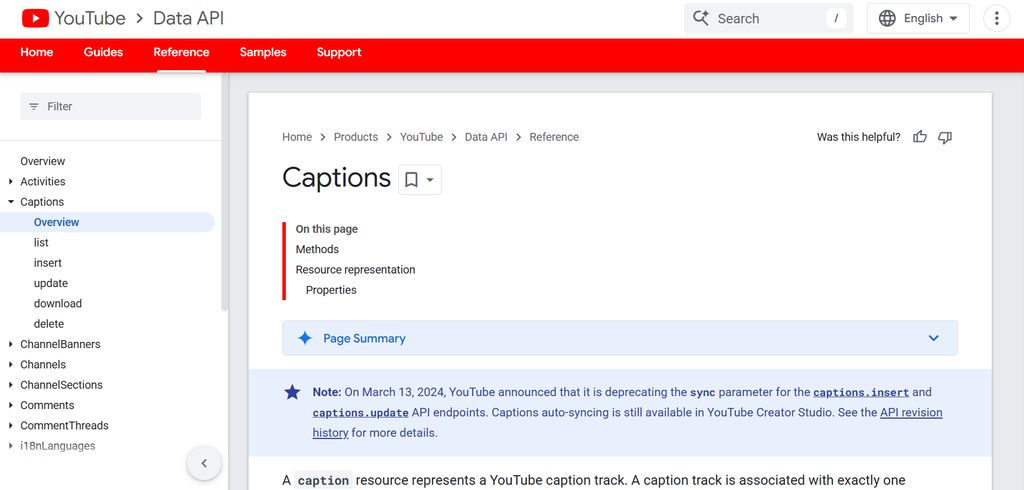This screenshot has width=1024, height=490.
Task: Click the Page Summary sparkle icon
Action: (305, 338)
